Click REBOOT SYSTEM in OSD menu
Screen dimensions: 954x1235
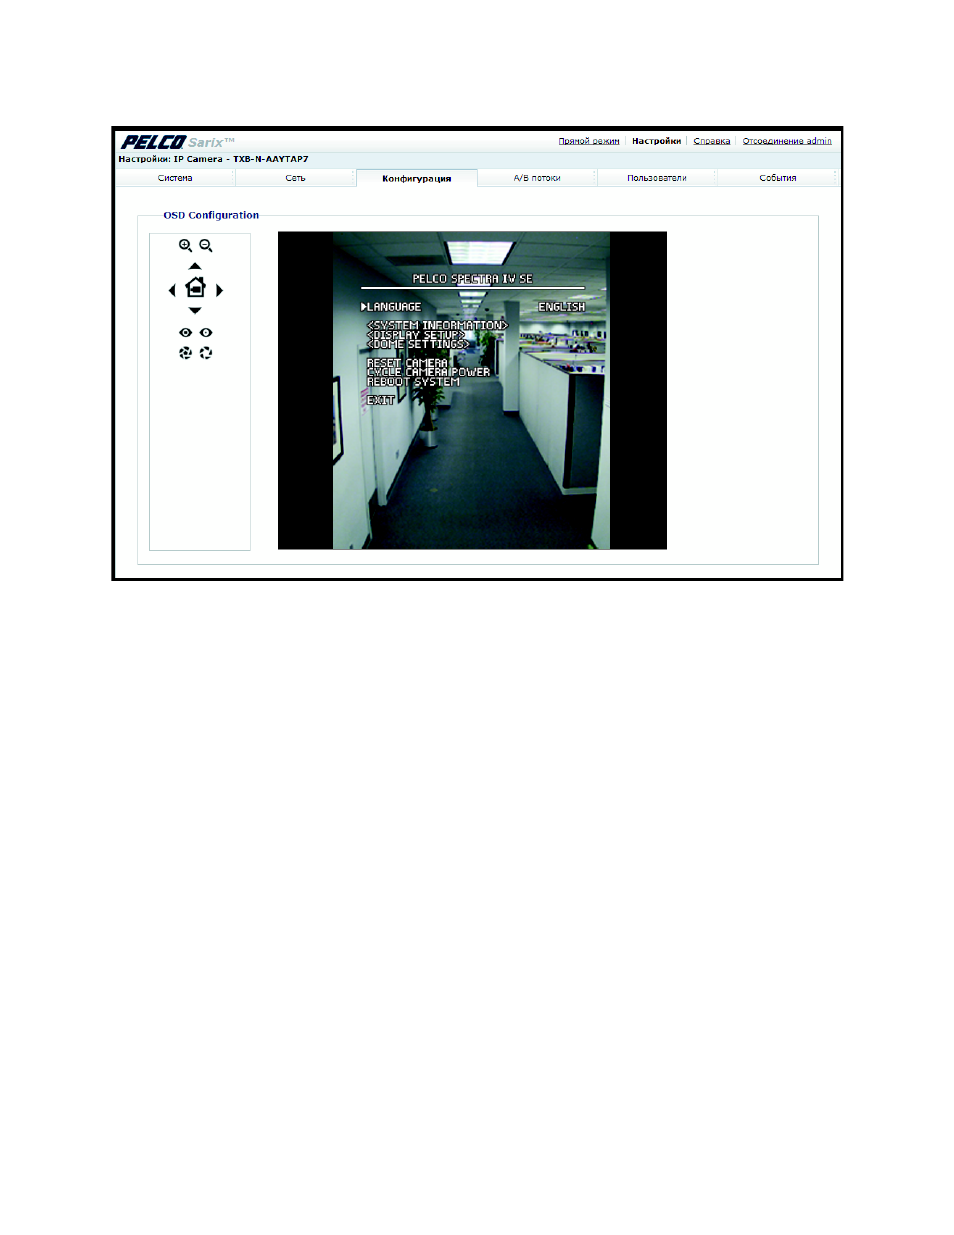click(413, 382)
